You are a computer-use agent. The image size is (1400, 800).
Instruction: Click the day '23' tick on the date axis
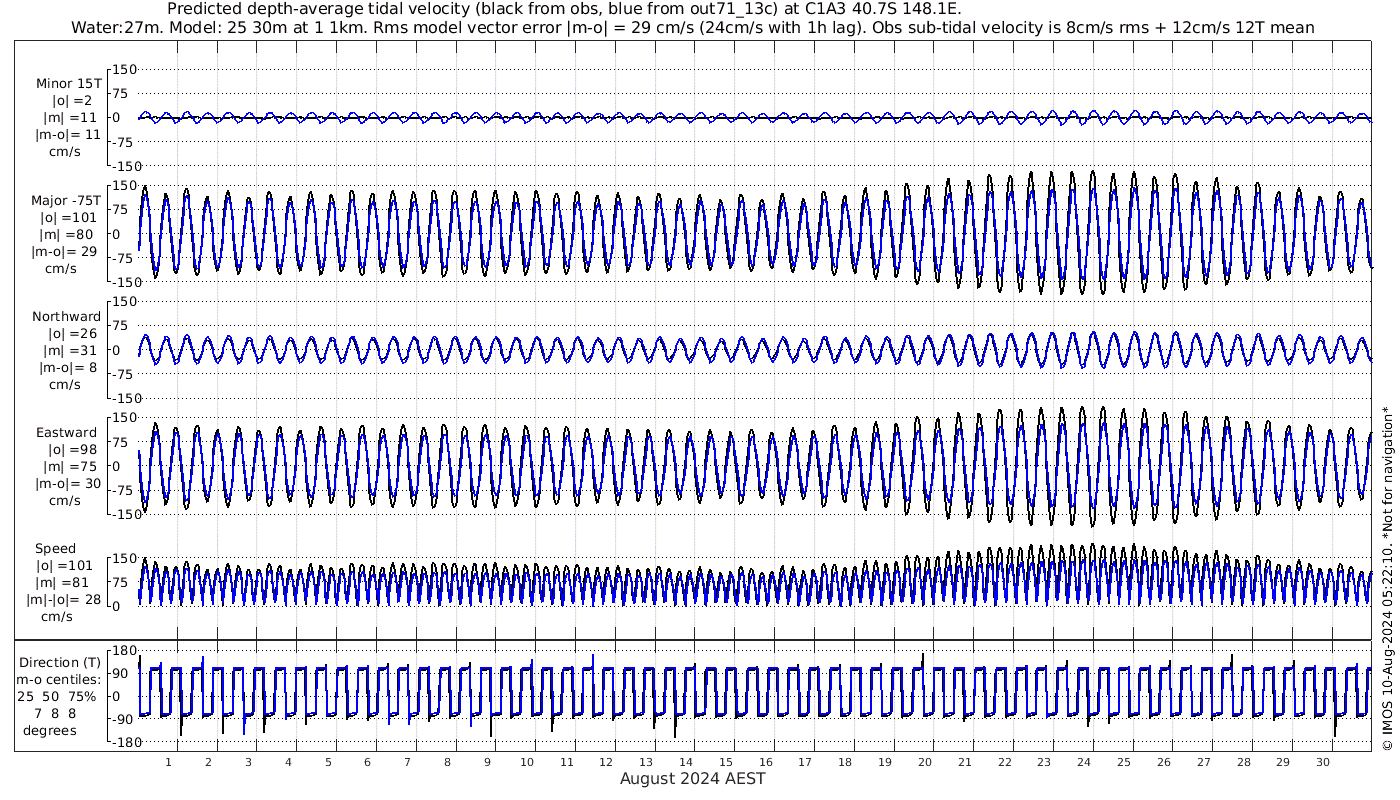1044,762
